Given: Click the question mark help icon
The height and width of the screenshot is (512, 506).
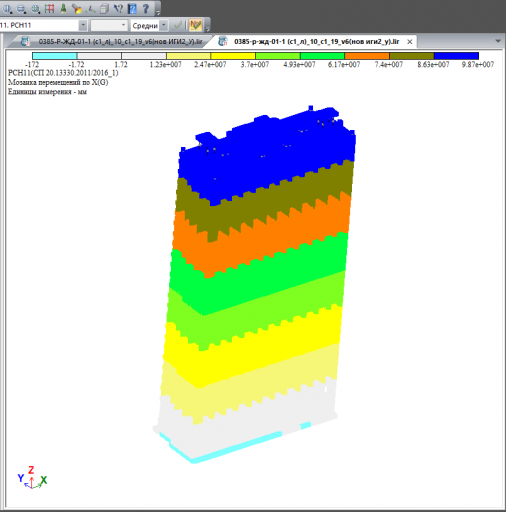Looking at the screenshot, I should tap(146, 8).
